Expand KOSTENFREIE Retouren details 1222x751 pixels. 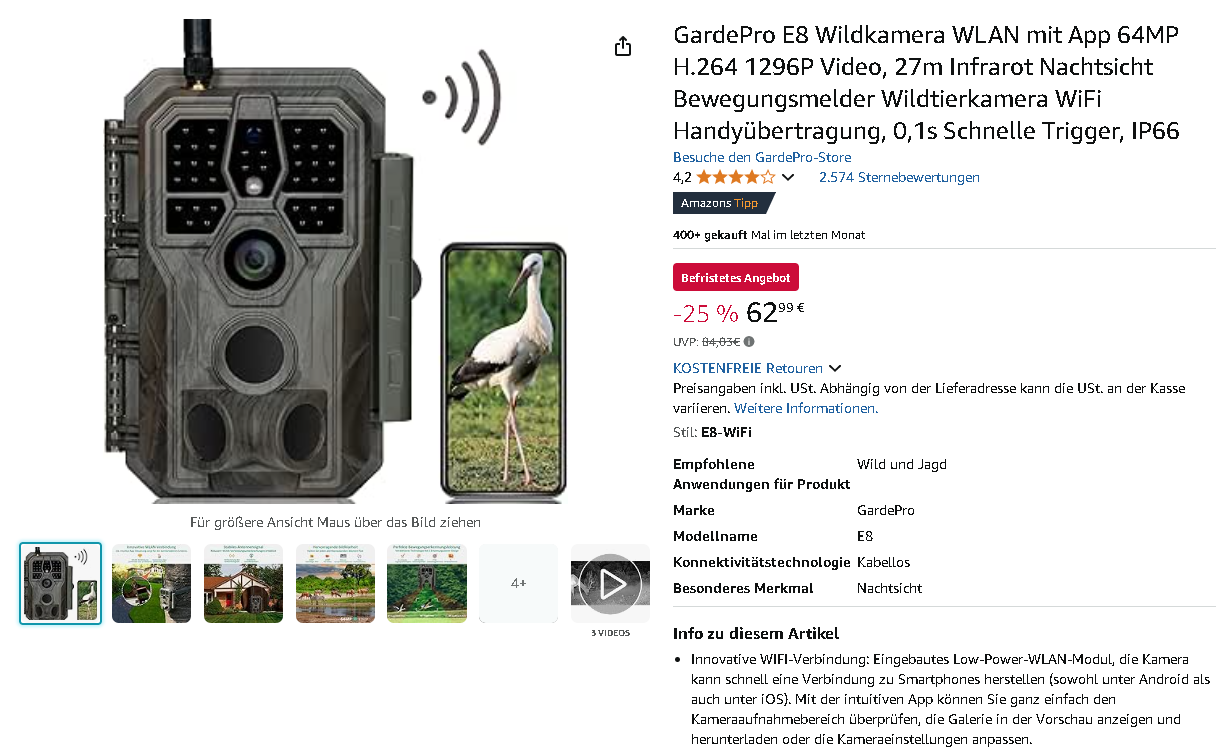tap(835, 369)
